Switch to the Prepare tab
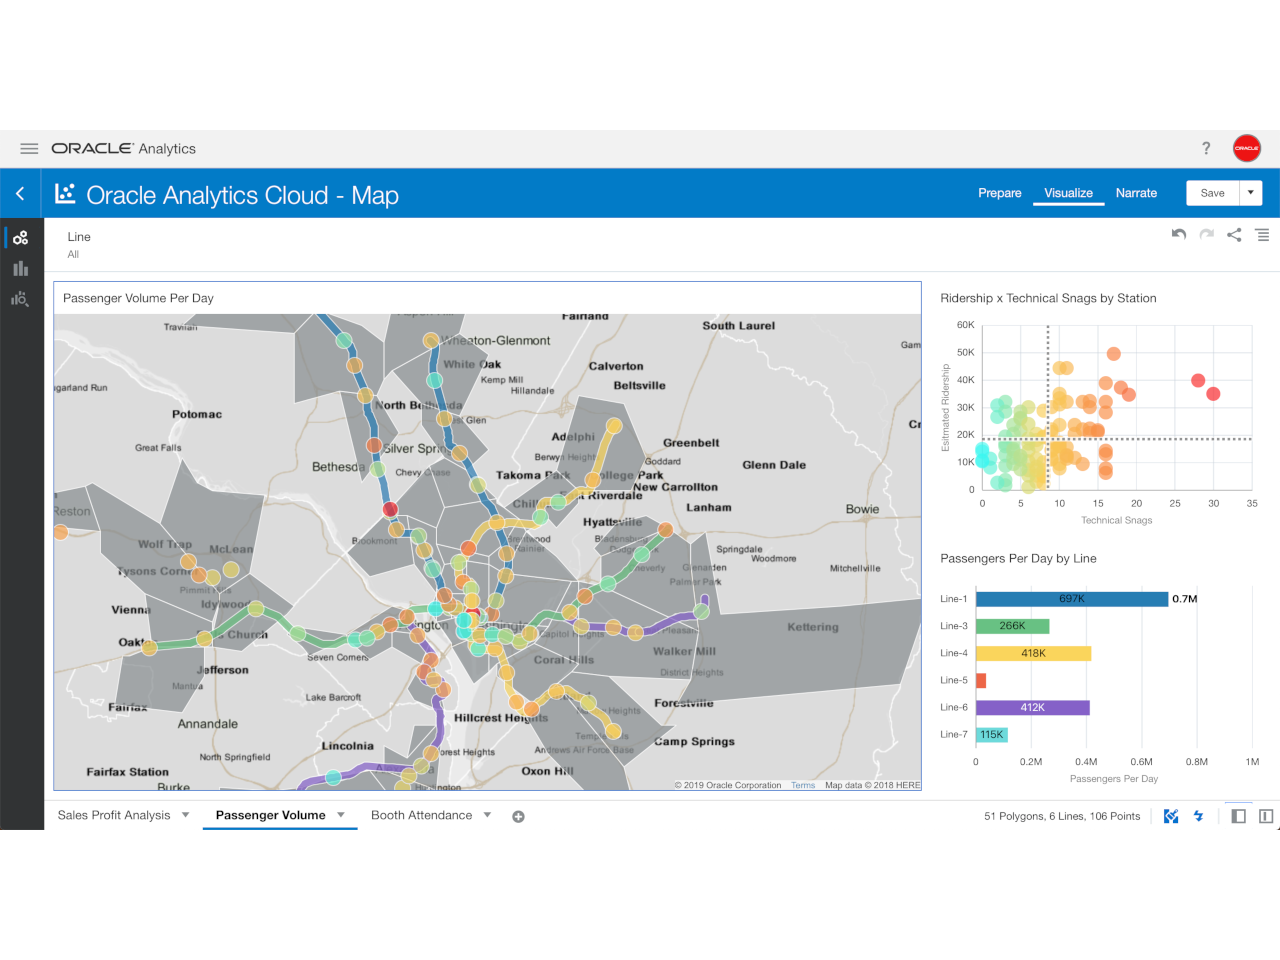The height and width of the screenshot is (960, 1280). pyautogui.click(x=1000, y=193)
